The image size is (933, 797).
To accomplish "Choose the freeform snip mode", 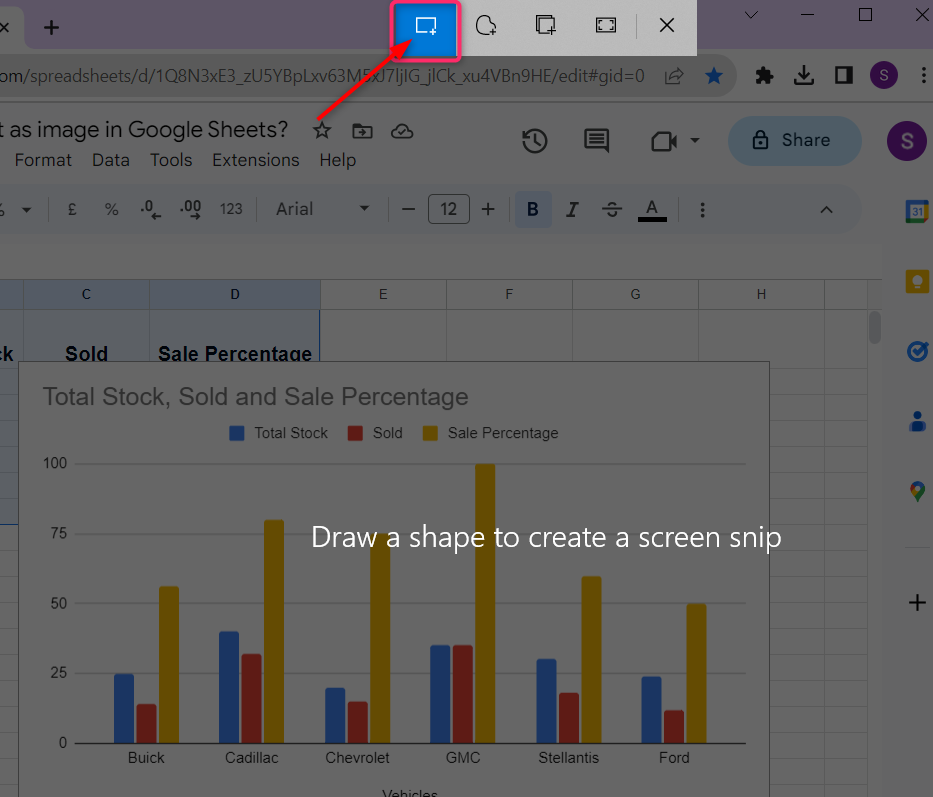I will click(486, 26).
